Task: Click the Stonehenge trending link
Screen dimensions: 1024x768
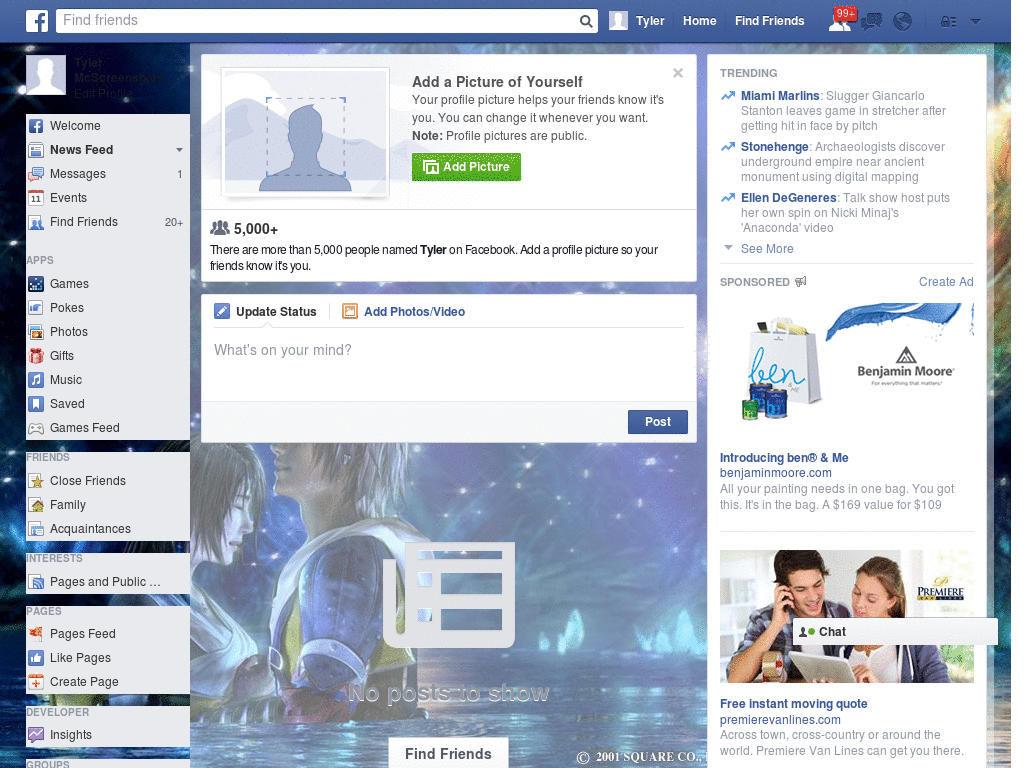Action: point(775,147)
